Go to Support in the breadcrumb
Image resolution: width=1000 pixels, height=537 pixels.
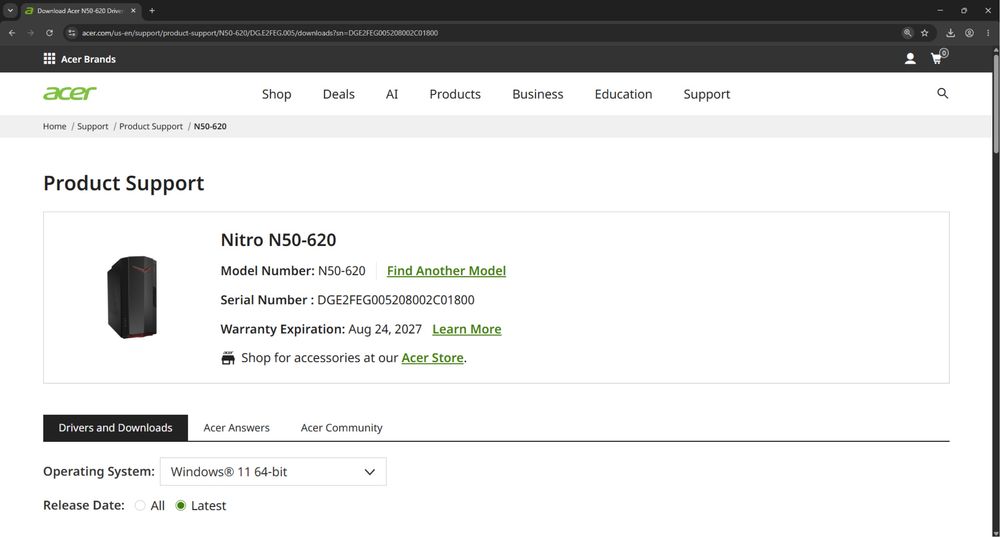[x=92, y=126]
